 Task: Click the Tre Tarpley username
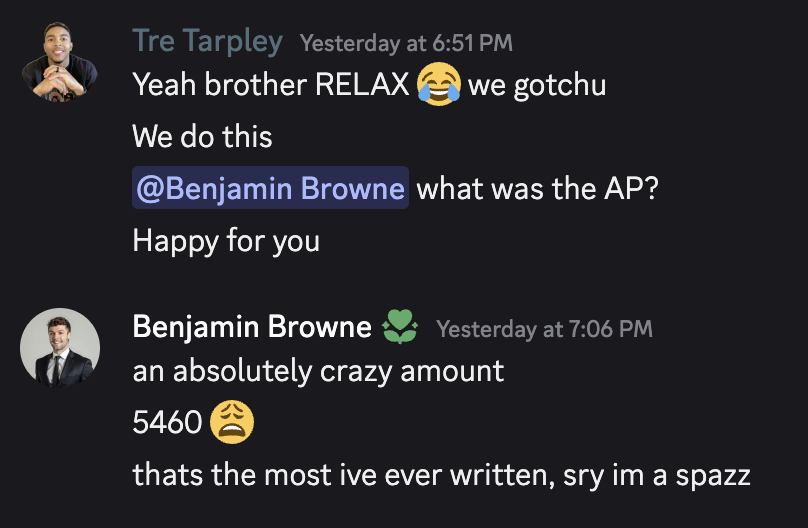pos(208,41)
